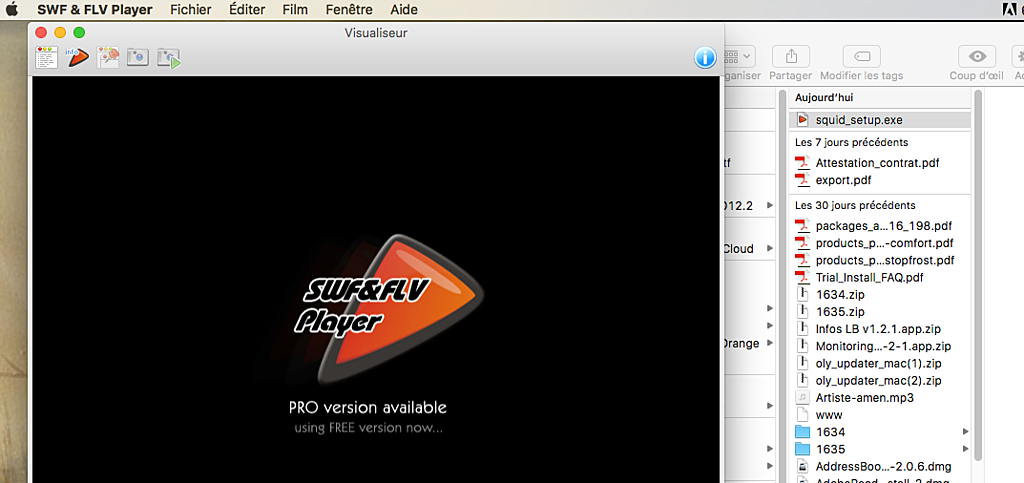Click the Attestation_contrat.pdf PDF icon
Screen dimensions: 1024x483
click(802, 163)
